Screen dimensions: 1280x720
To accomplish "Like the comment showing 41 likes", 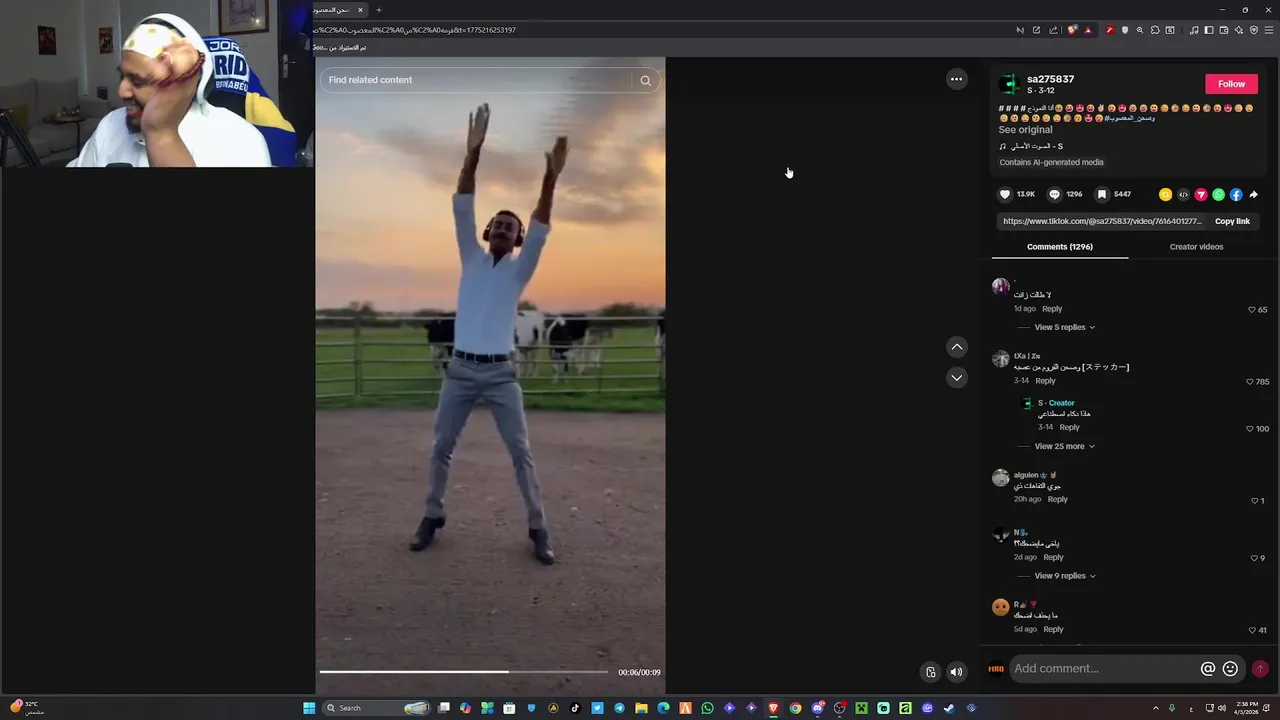I will click(x=1252, y=630).
